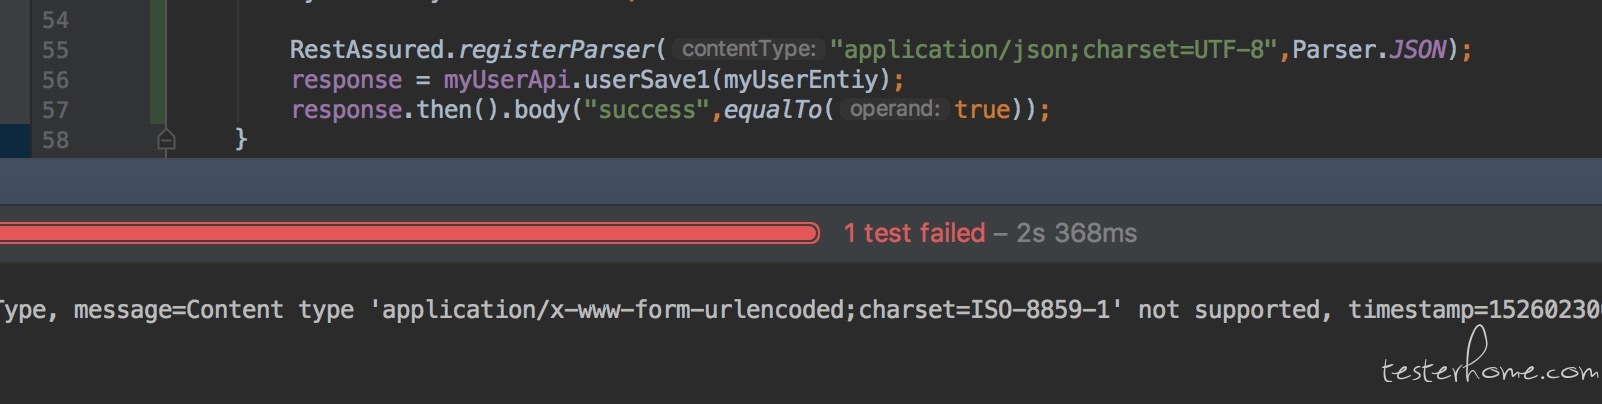Click '1 test failed' status text
1602x404 pixels.
click(x=914, y=233)
